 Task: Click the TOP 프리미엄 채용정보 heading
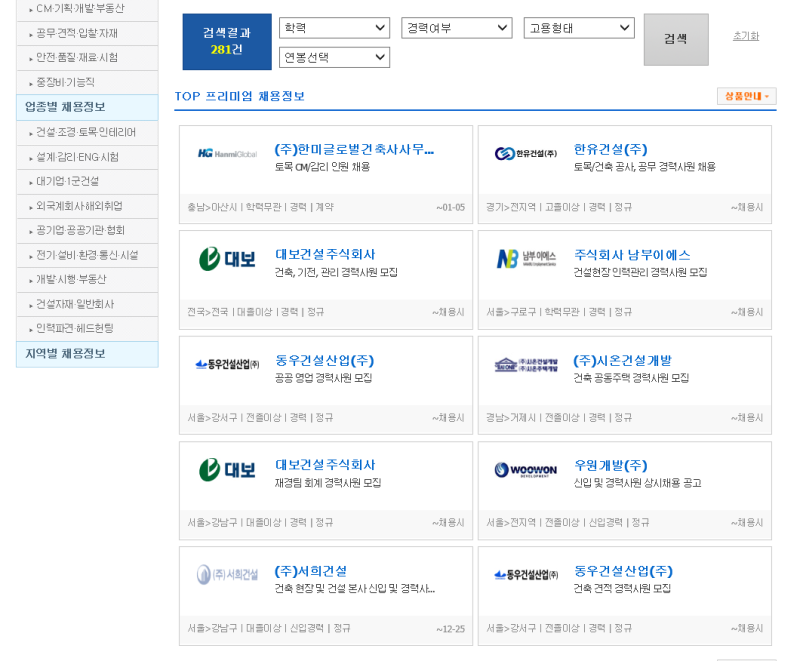point(239,96)
